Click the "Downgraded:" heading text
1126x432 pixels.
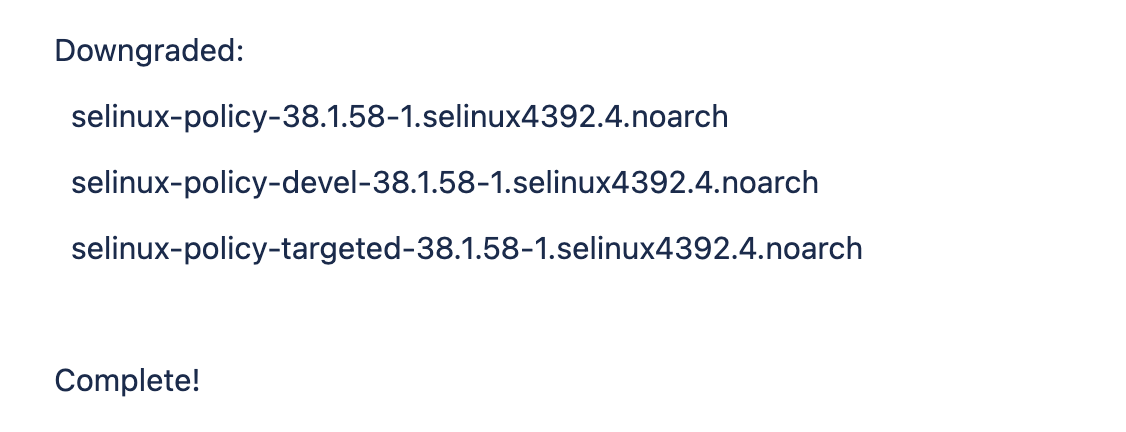point(149,51)
